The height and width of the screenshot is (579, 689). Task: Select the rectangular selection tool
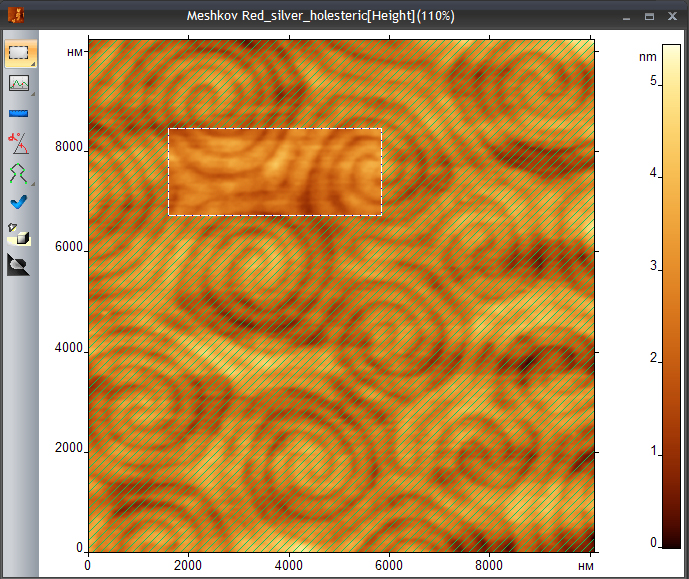coord(19,53)
